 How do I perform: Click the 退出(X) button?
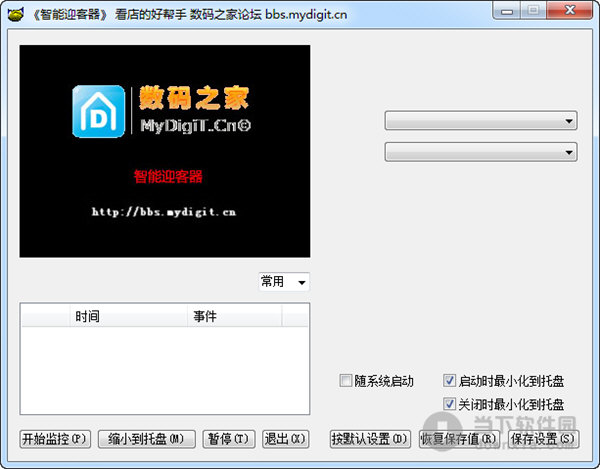point(285,439)
